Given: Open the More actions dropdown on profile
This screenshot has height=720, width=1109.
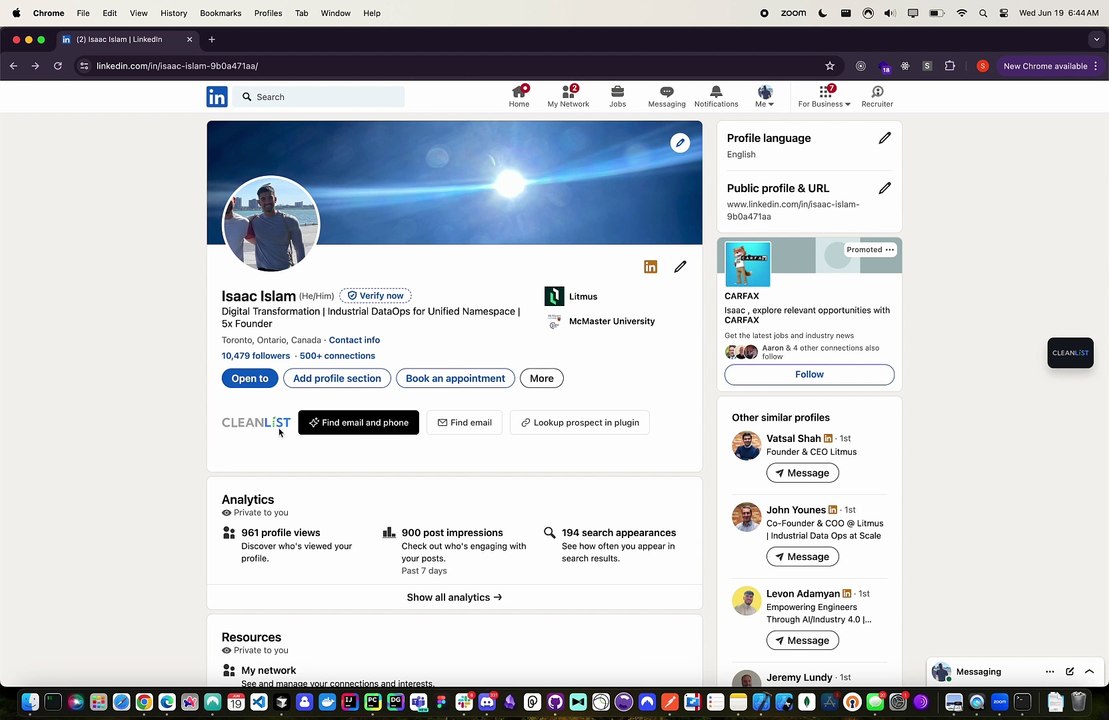Looking at the screenshot, I should pyautogui.click(x=542, y=378).
